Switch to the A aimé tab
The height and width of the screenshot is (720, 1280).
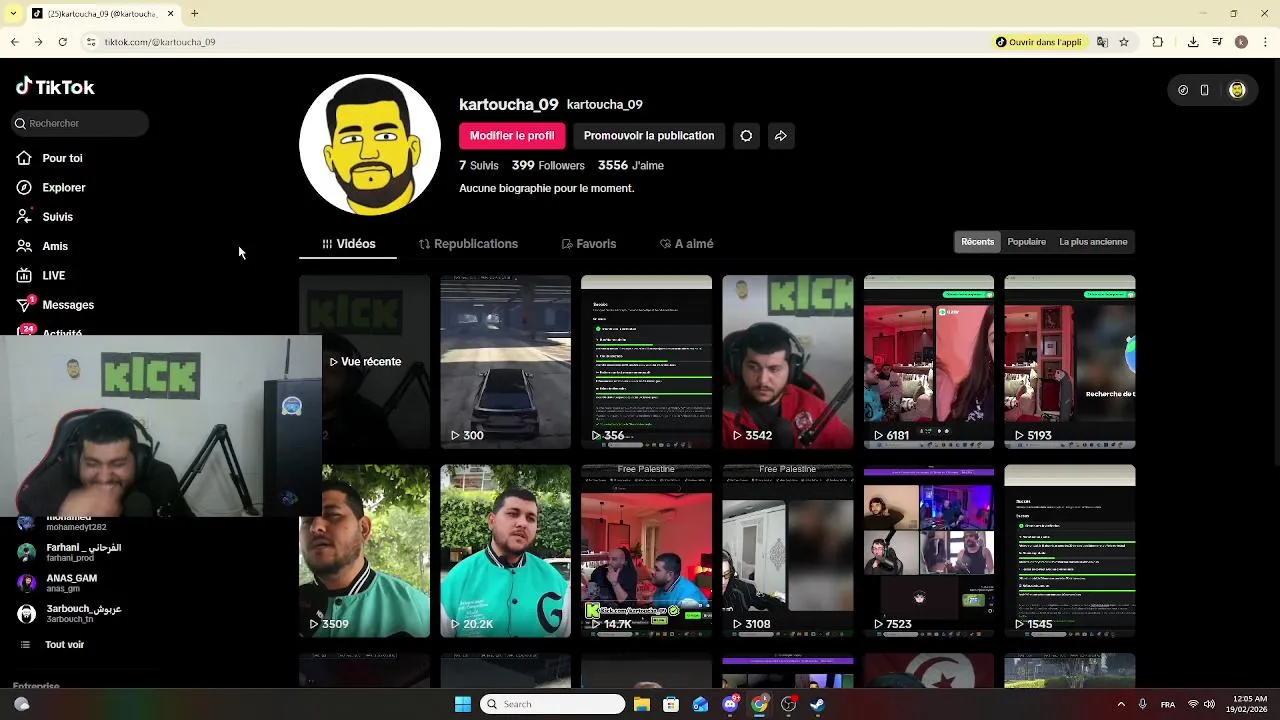(x=686, y=244)
